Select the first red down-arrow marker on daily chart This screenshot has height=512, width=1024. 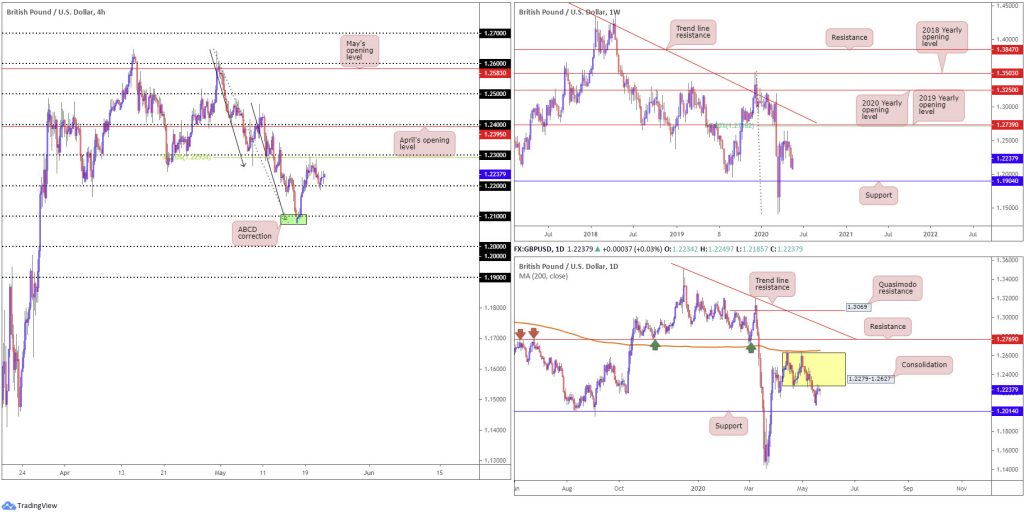pos(520,334)
